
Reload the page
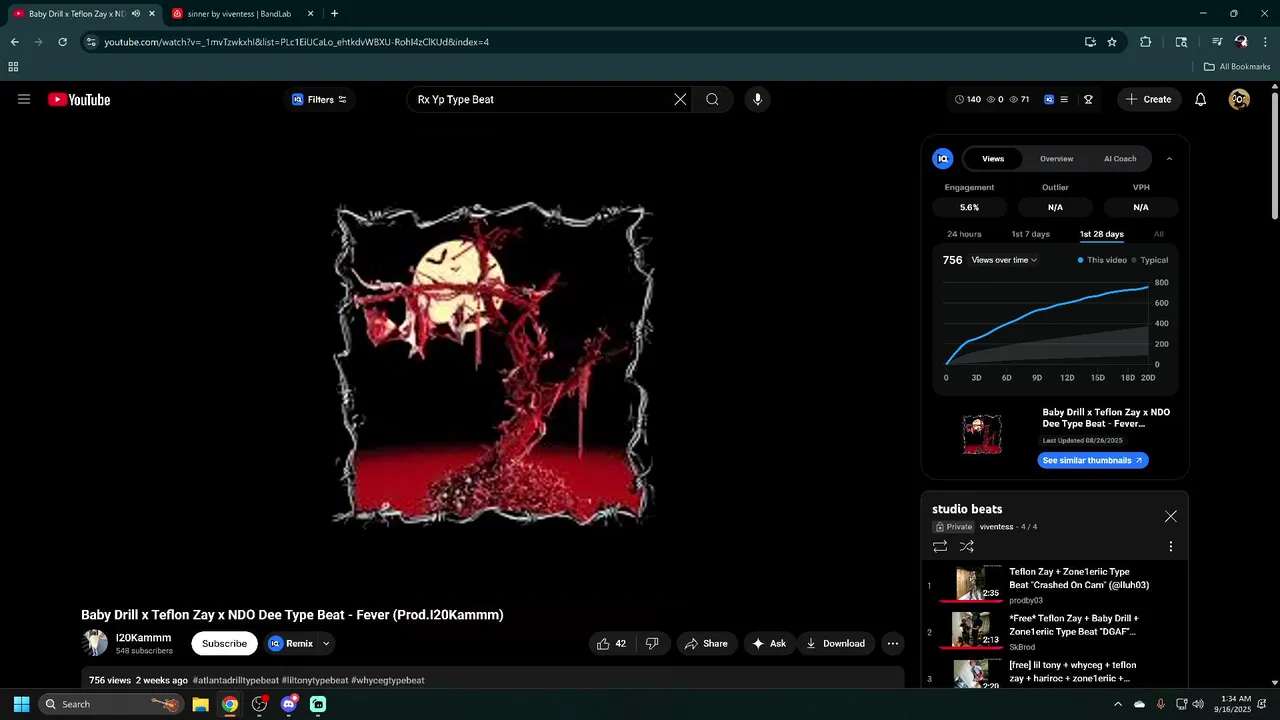62,42
